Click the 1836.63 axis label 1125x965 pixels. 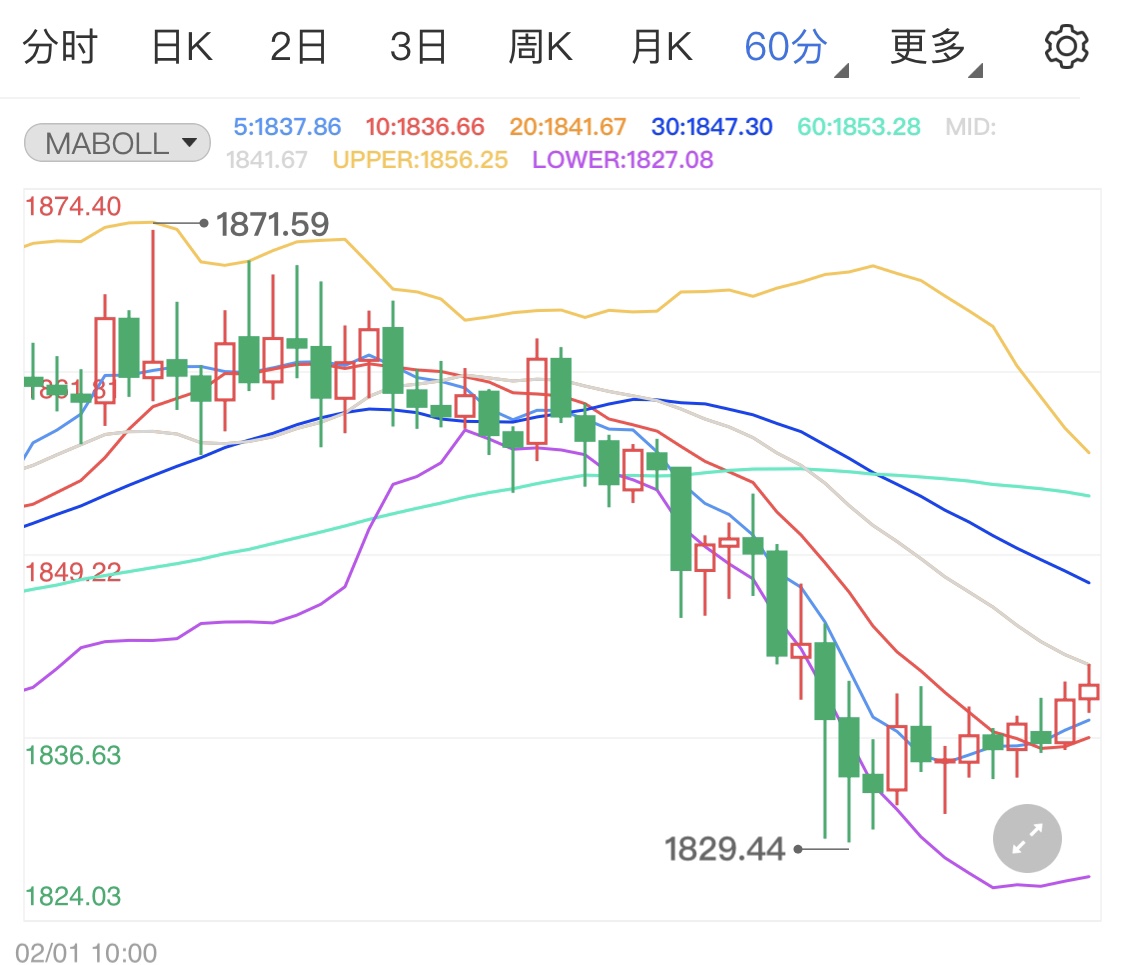[73, 755]
